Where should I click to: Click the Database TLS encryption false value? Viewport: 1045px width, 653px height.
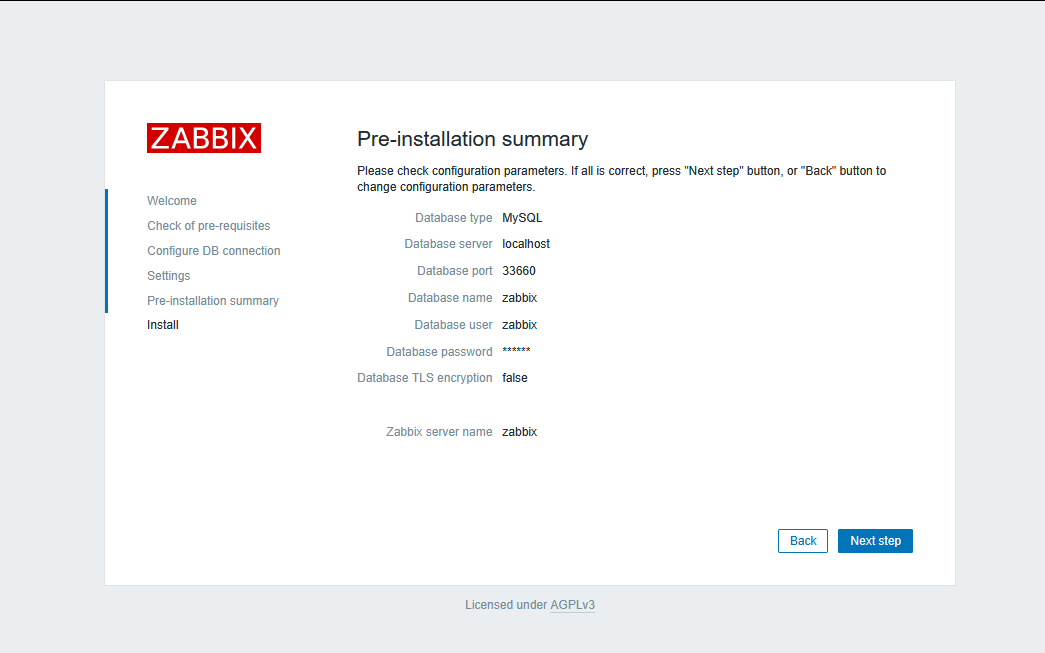[x=514, y=377]
